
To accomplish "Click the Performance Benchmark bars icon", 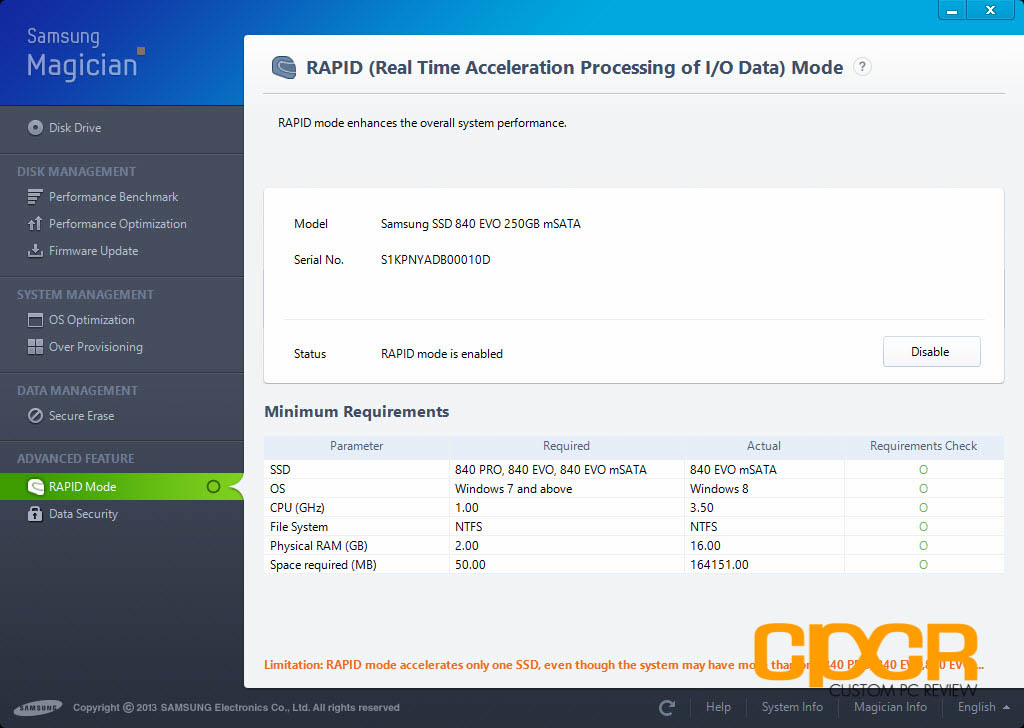I will [35, 197].
